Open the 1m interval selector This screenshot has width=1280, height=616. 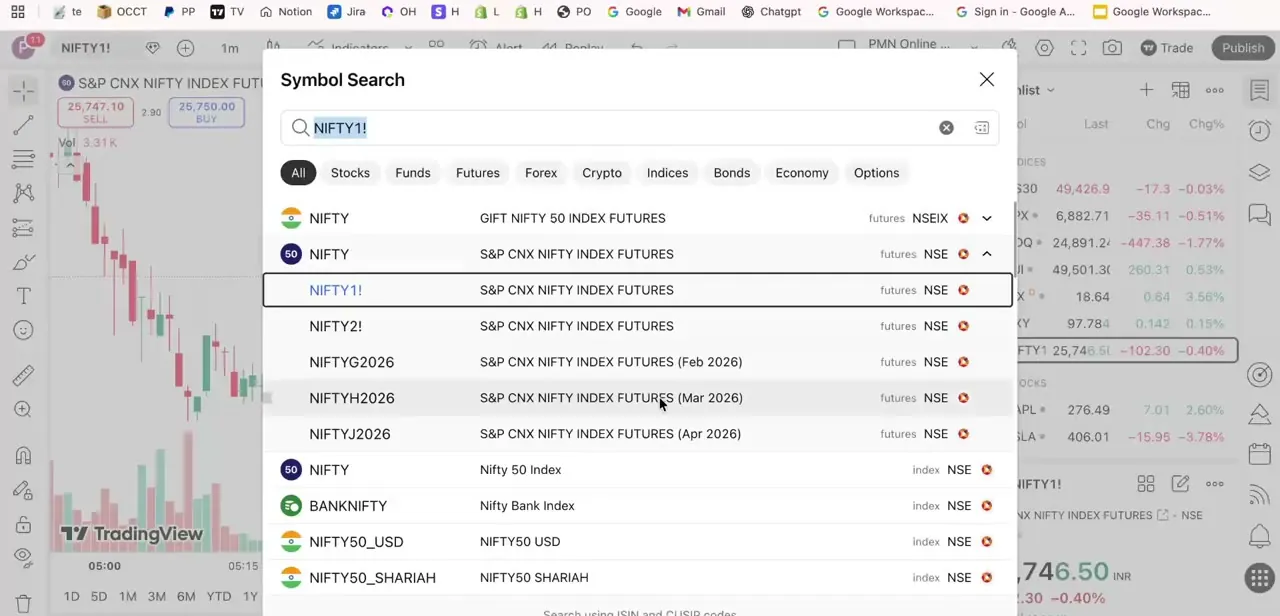click(230, 48)
